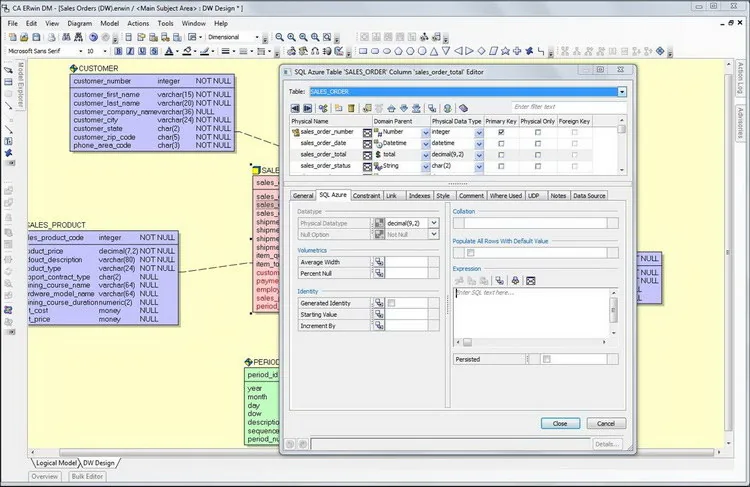
Task: Select the upward triangle shape tool
Action: 434,51
